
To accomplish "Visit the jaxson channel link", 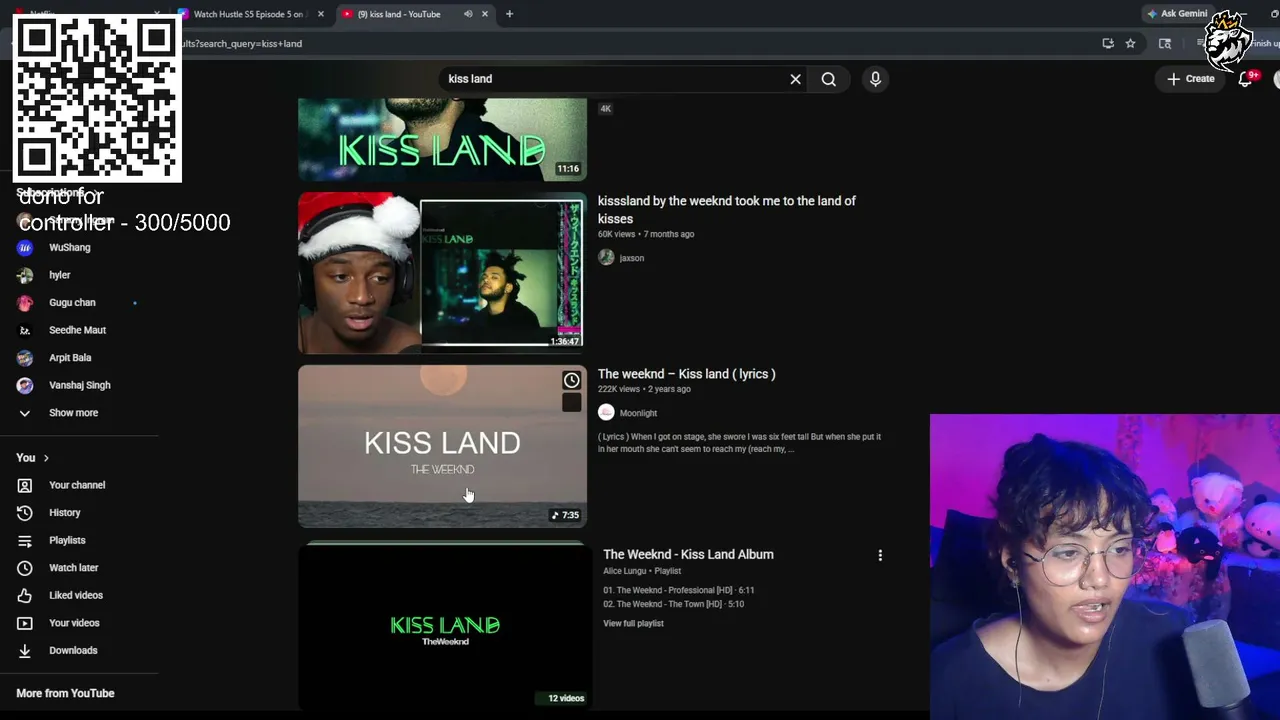I will click(x=632, y=258).
